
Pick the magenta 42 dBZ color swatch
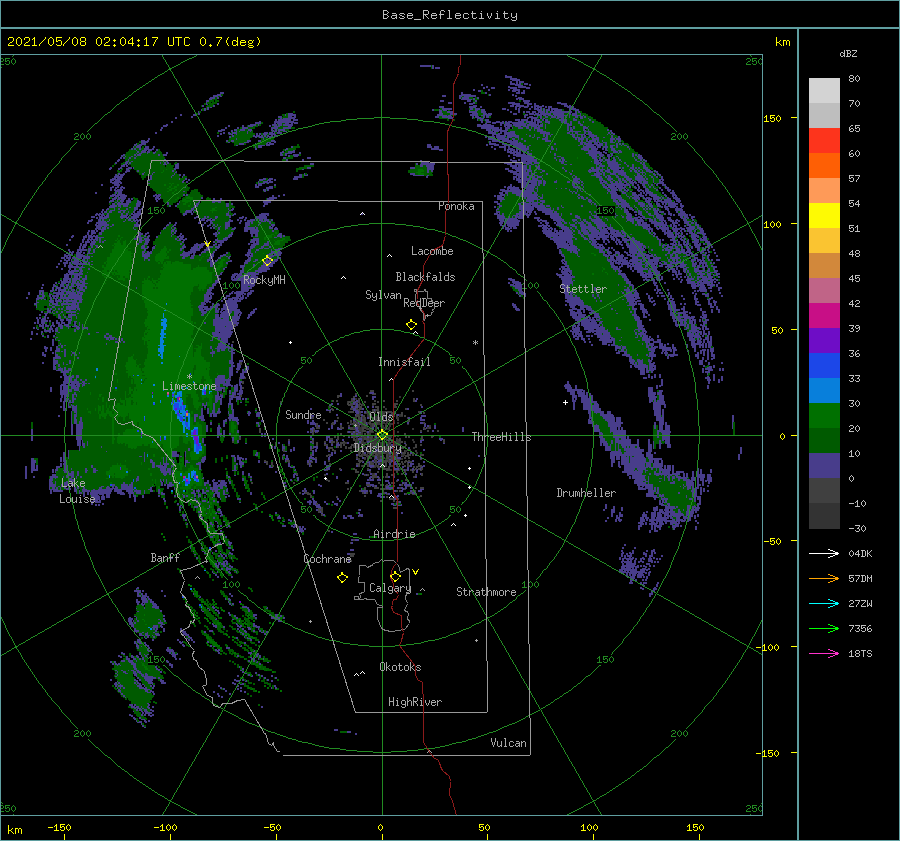pyautogui.click(x=824, y=315)
